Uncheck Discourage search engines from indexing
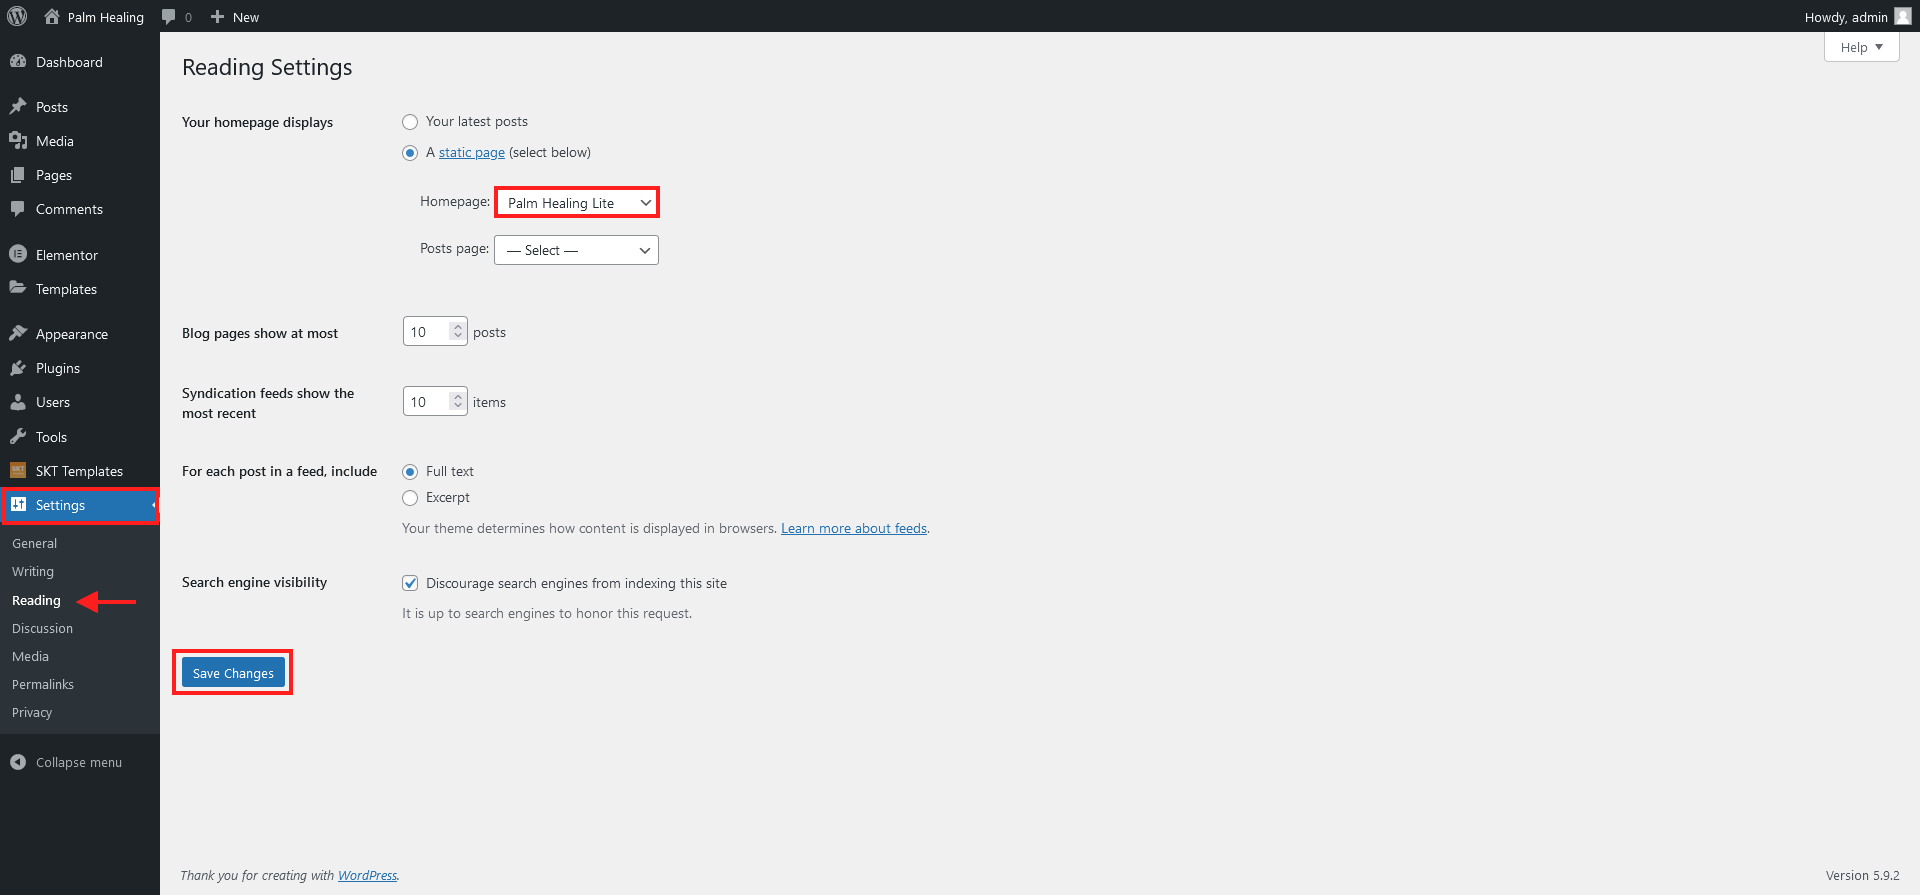Screen dimensions: 1920x895 click(410, 583)
